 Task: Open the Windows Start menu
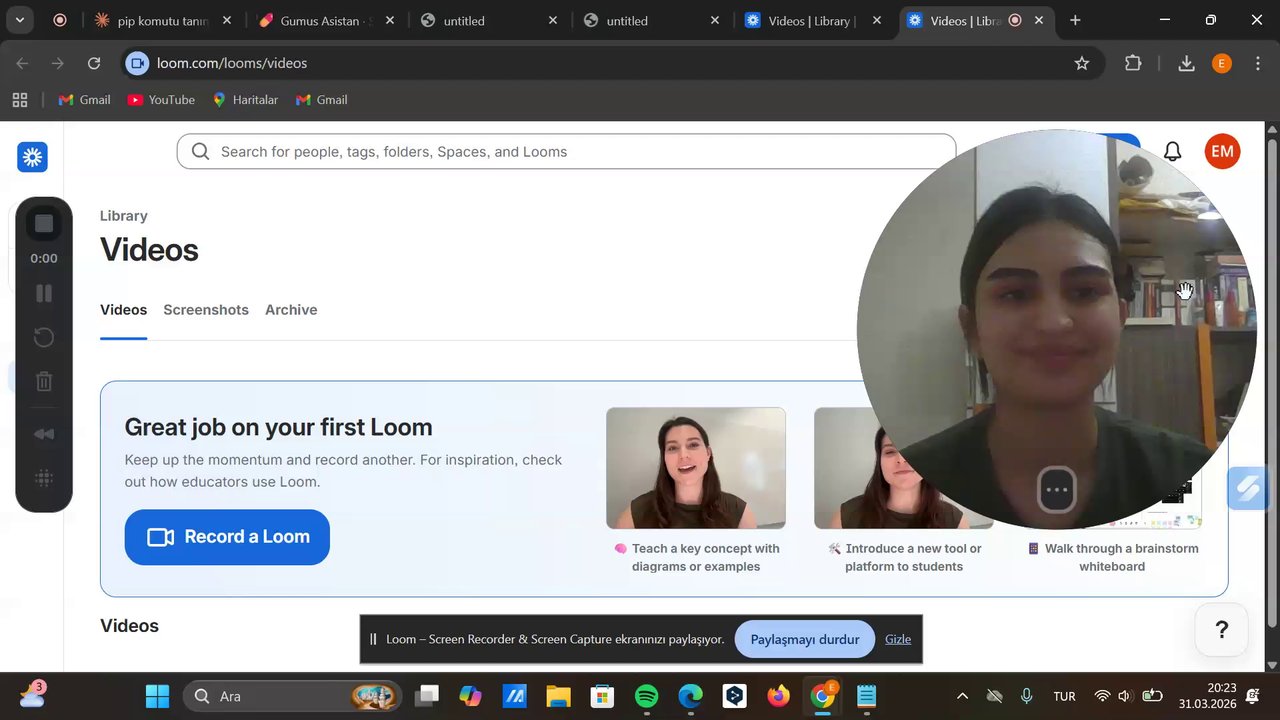point(157,696)
